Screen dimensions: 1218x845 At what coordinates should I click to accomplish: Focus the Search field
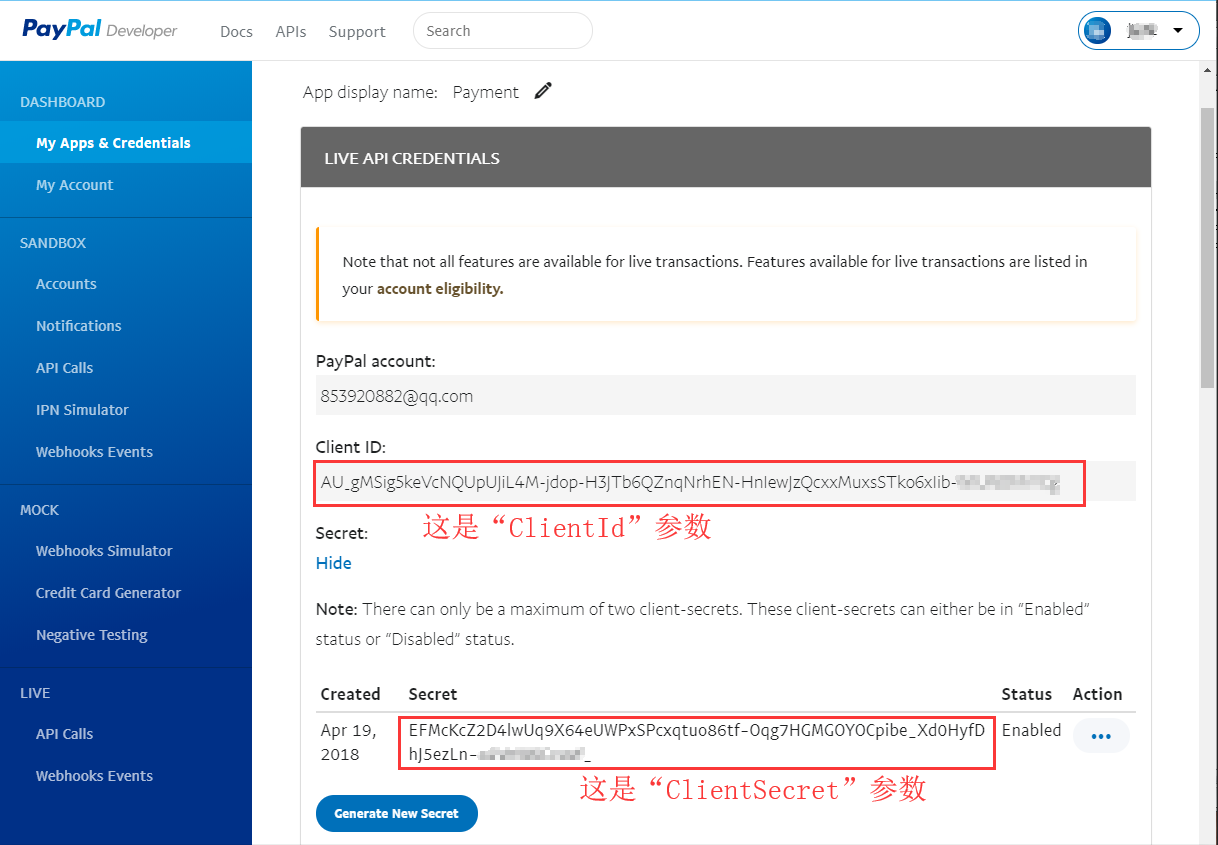(503, 30)
